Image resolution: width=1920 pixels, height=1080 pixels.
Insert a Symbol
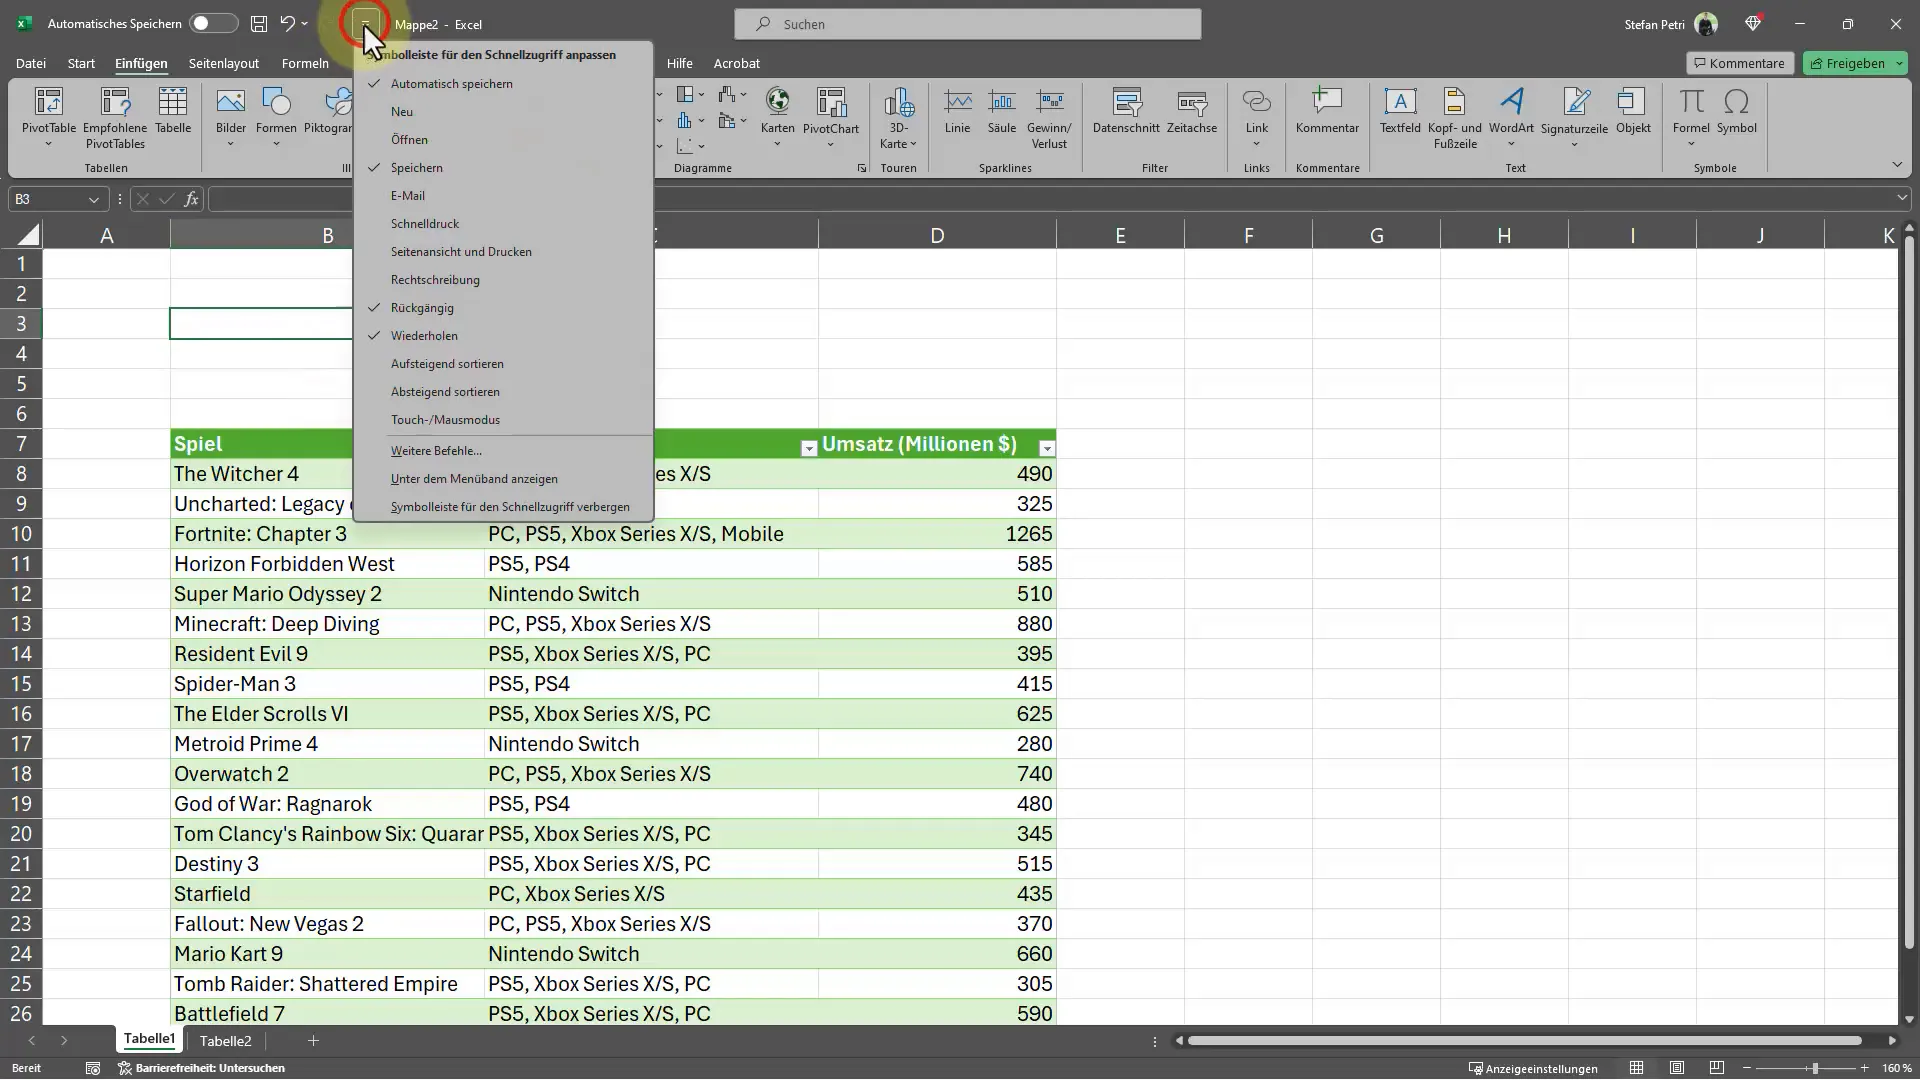pos(1737,110)
